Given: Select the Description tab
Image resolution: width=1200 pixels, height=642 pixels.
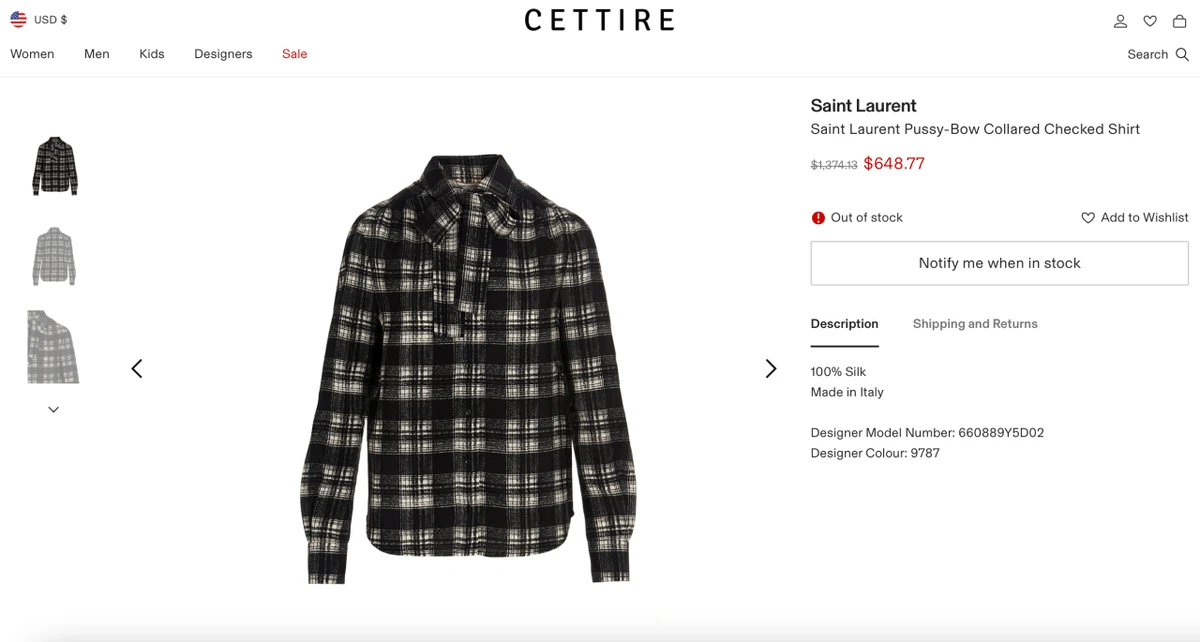Looking at the screenshot, I should coord(844,324).
